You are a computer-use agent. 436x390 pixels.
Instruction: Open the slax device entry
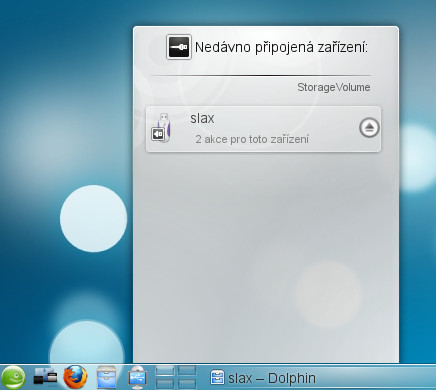tap(263, 129)
